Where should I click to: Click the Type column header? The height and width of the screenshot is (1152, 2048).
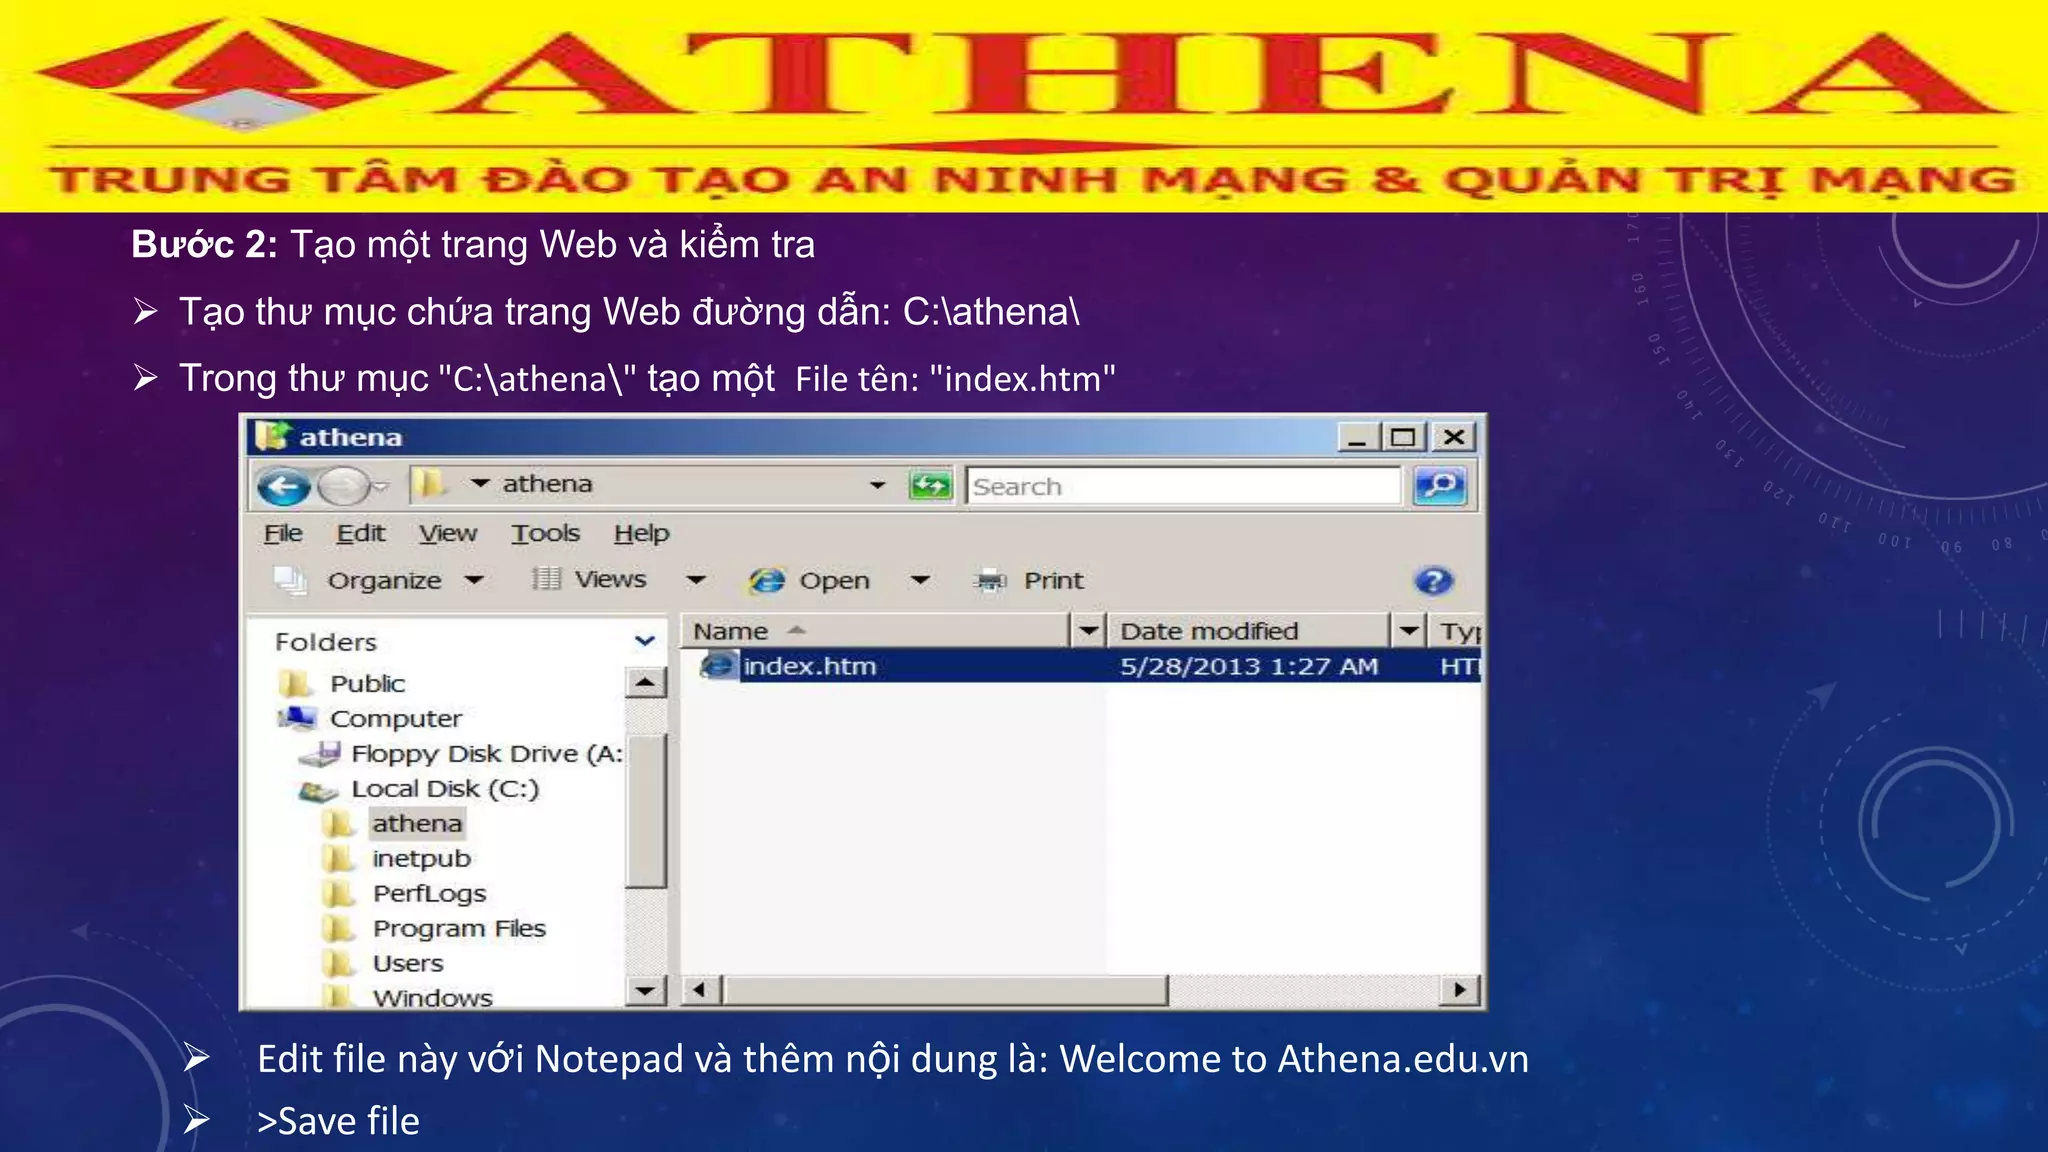(1456, 631)
